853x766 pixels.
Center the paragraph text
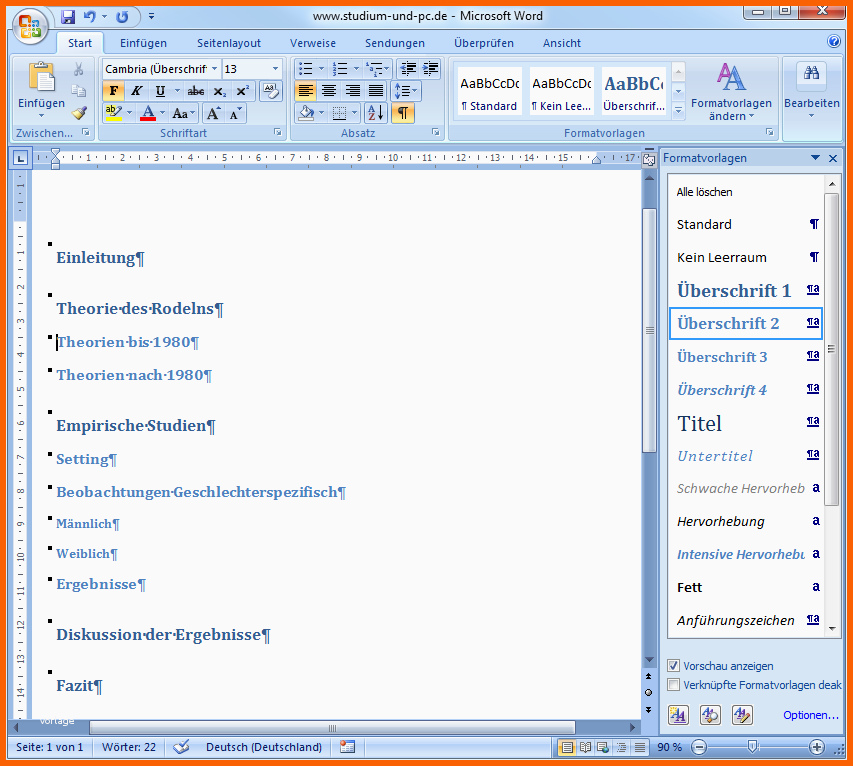tap(329, 91)
